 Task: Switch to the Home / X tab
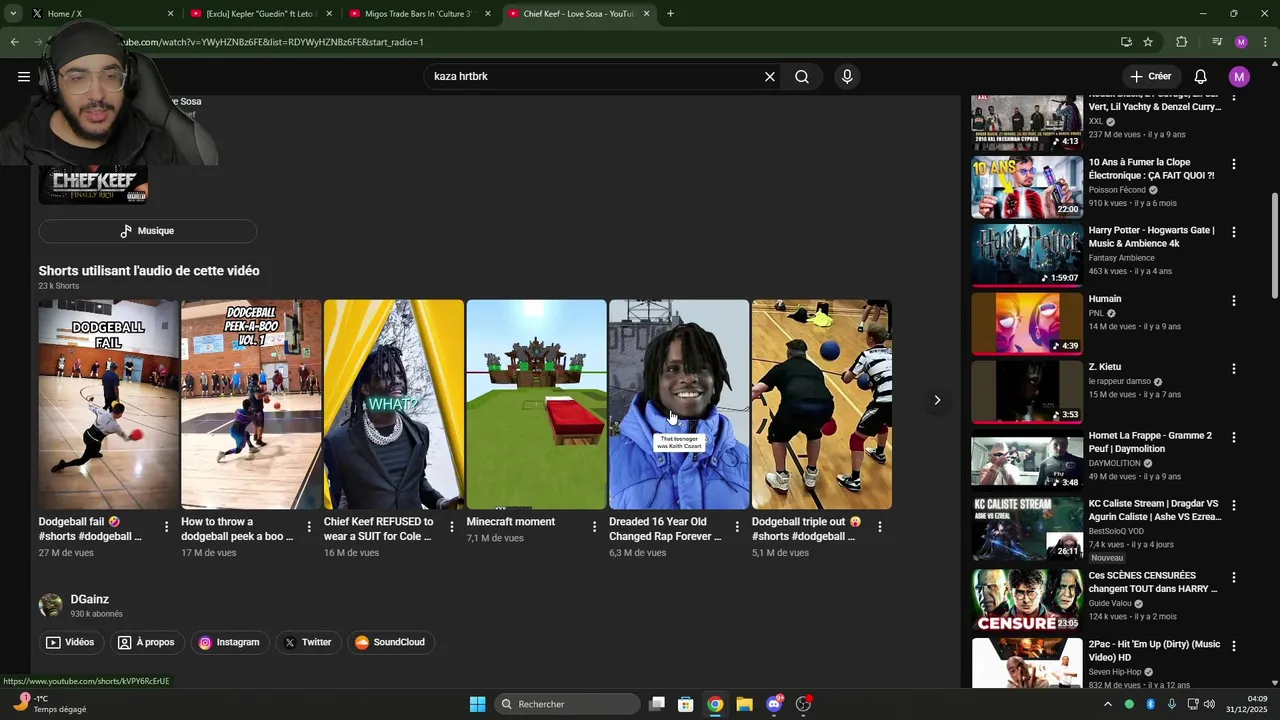click(100, 14)
